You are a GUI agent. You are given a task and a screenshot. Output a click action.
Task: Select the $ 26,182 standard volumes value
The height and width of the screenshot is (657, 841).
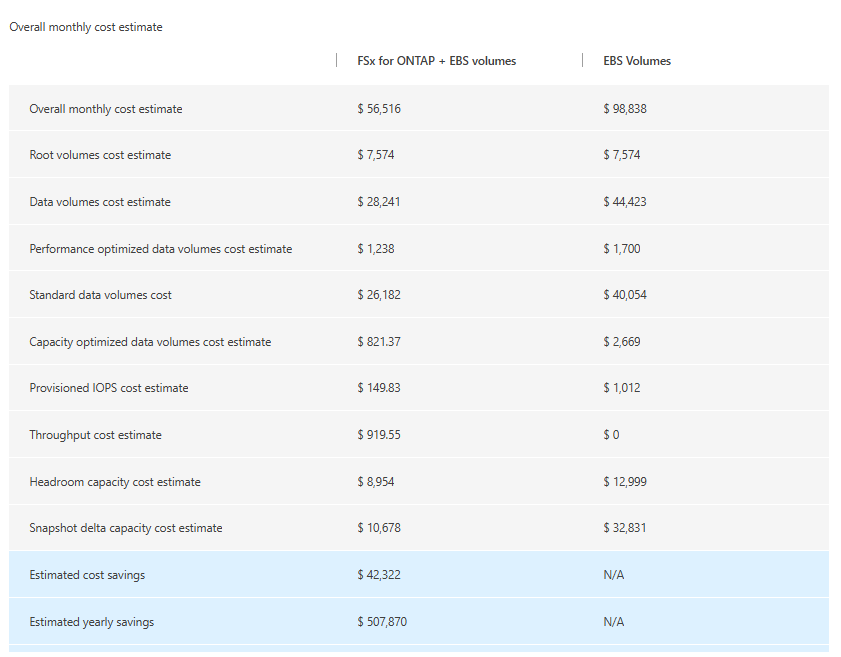pos(379,295)
